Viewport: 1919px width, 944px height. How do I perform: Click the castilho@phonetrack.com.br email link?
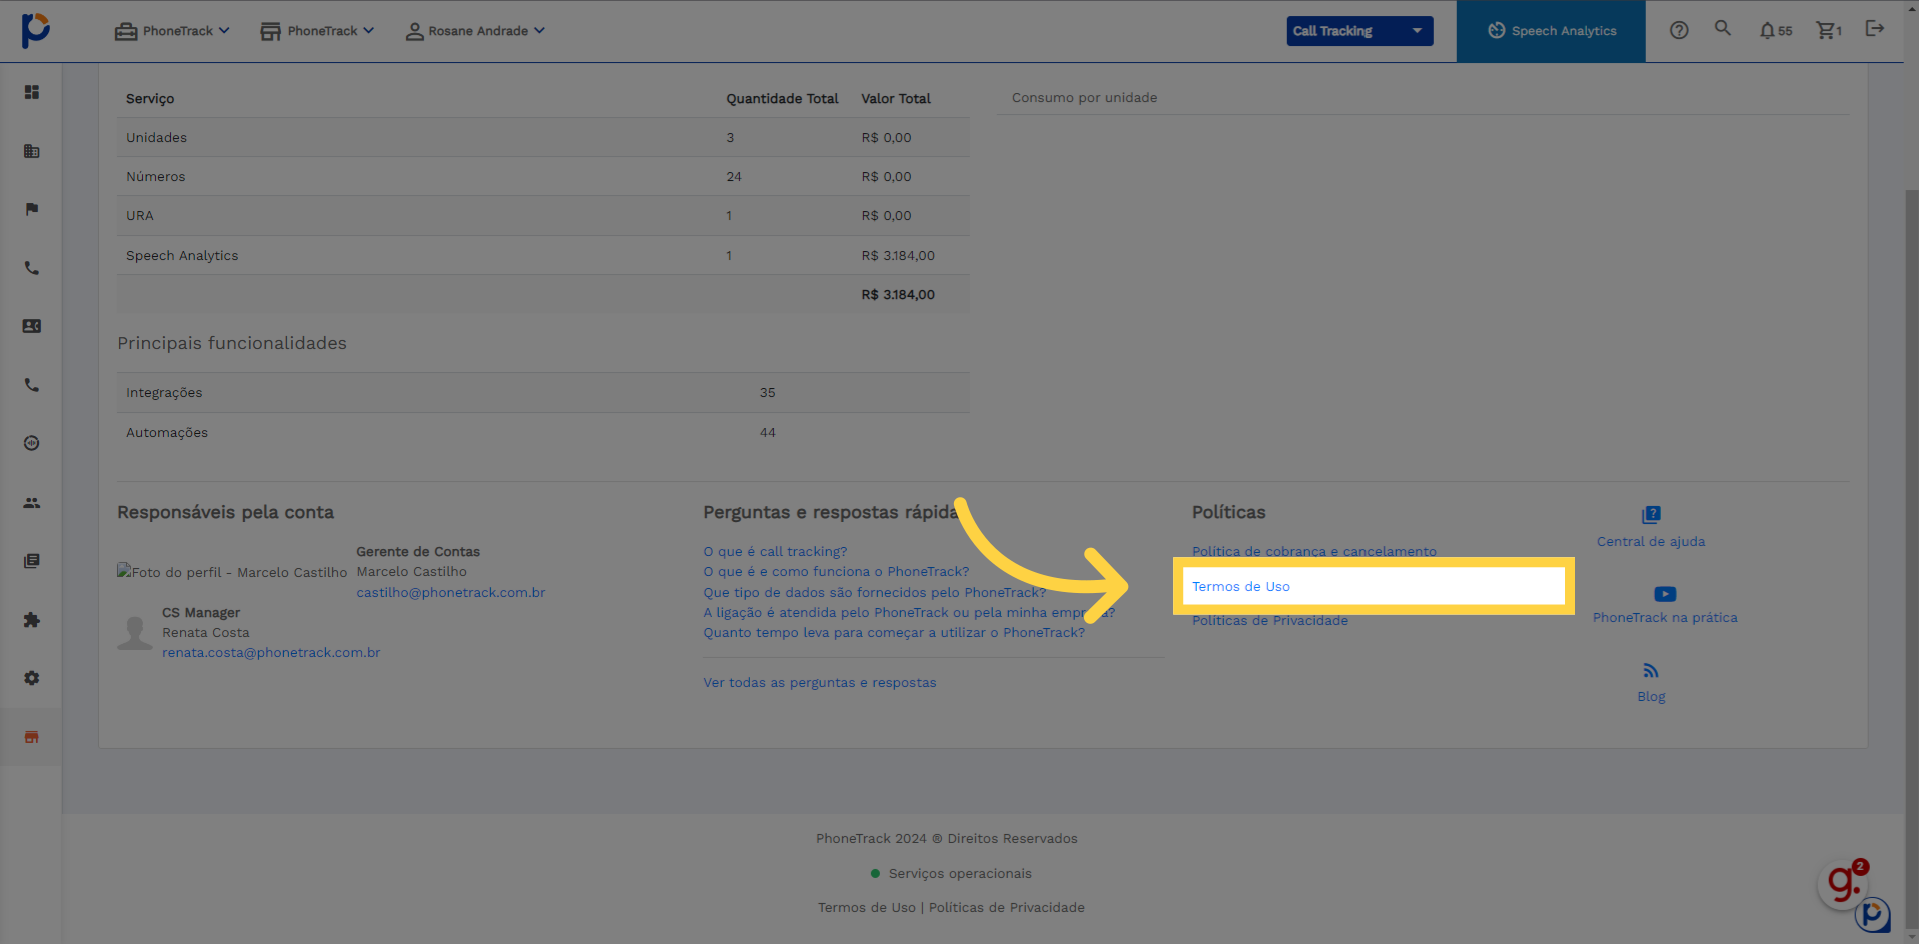point(451,592)
